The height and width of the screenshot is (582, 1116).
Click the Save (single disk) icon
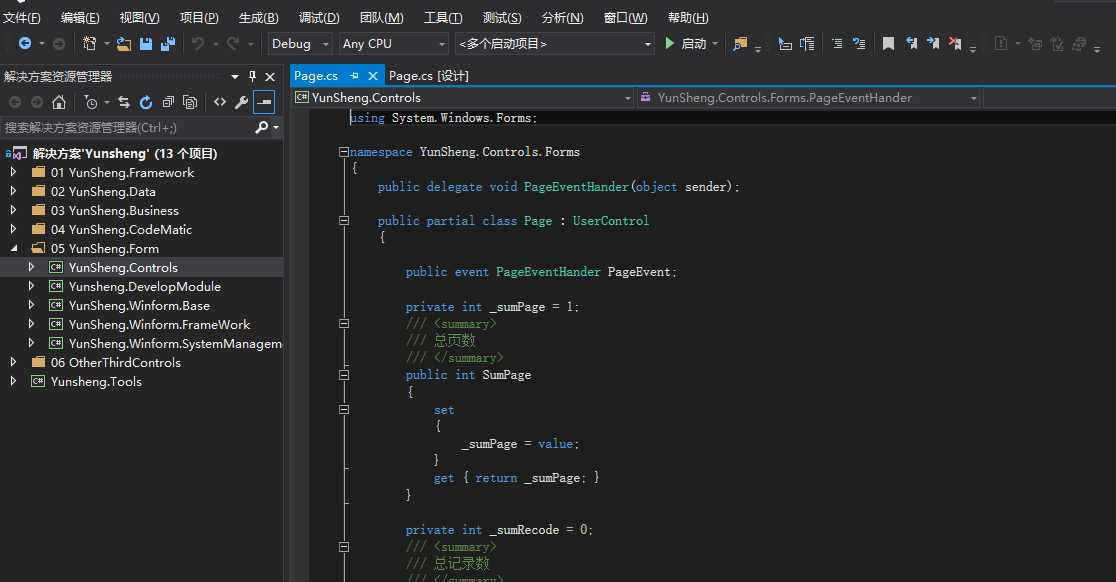tap(146, 44)
